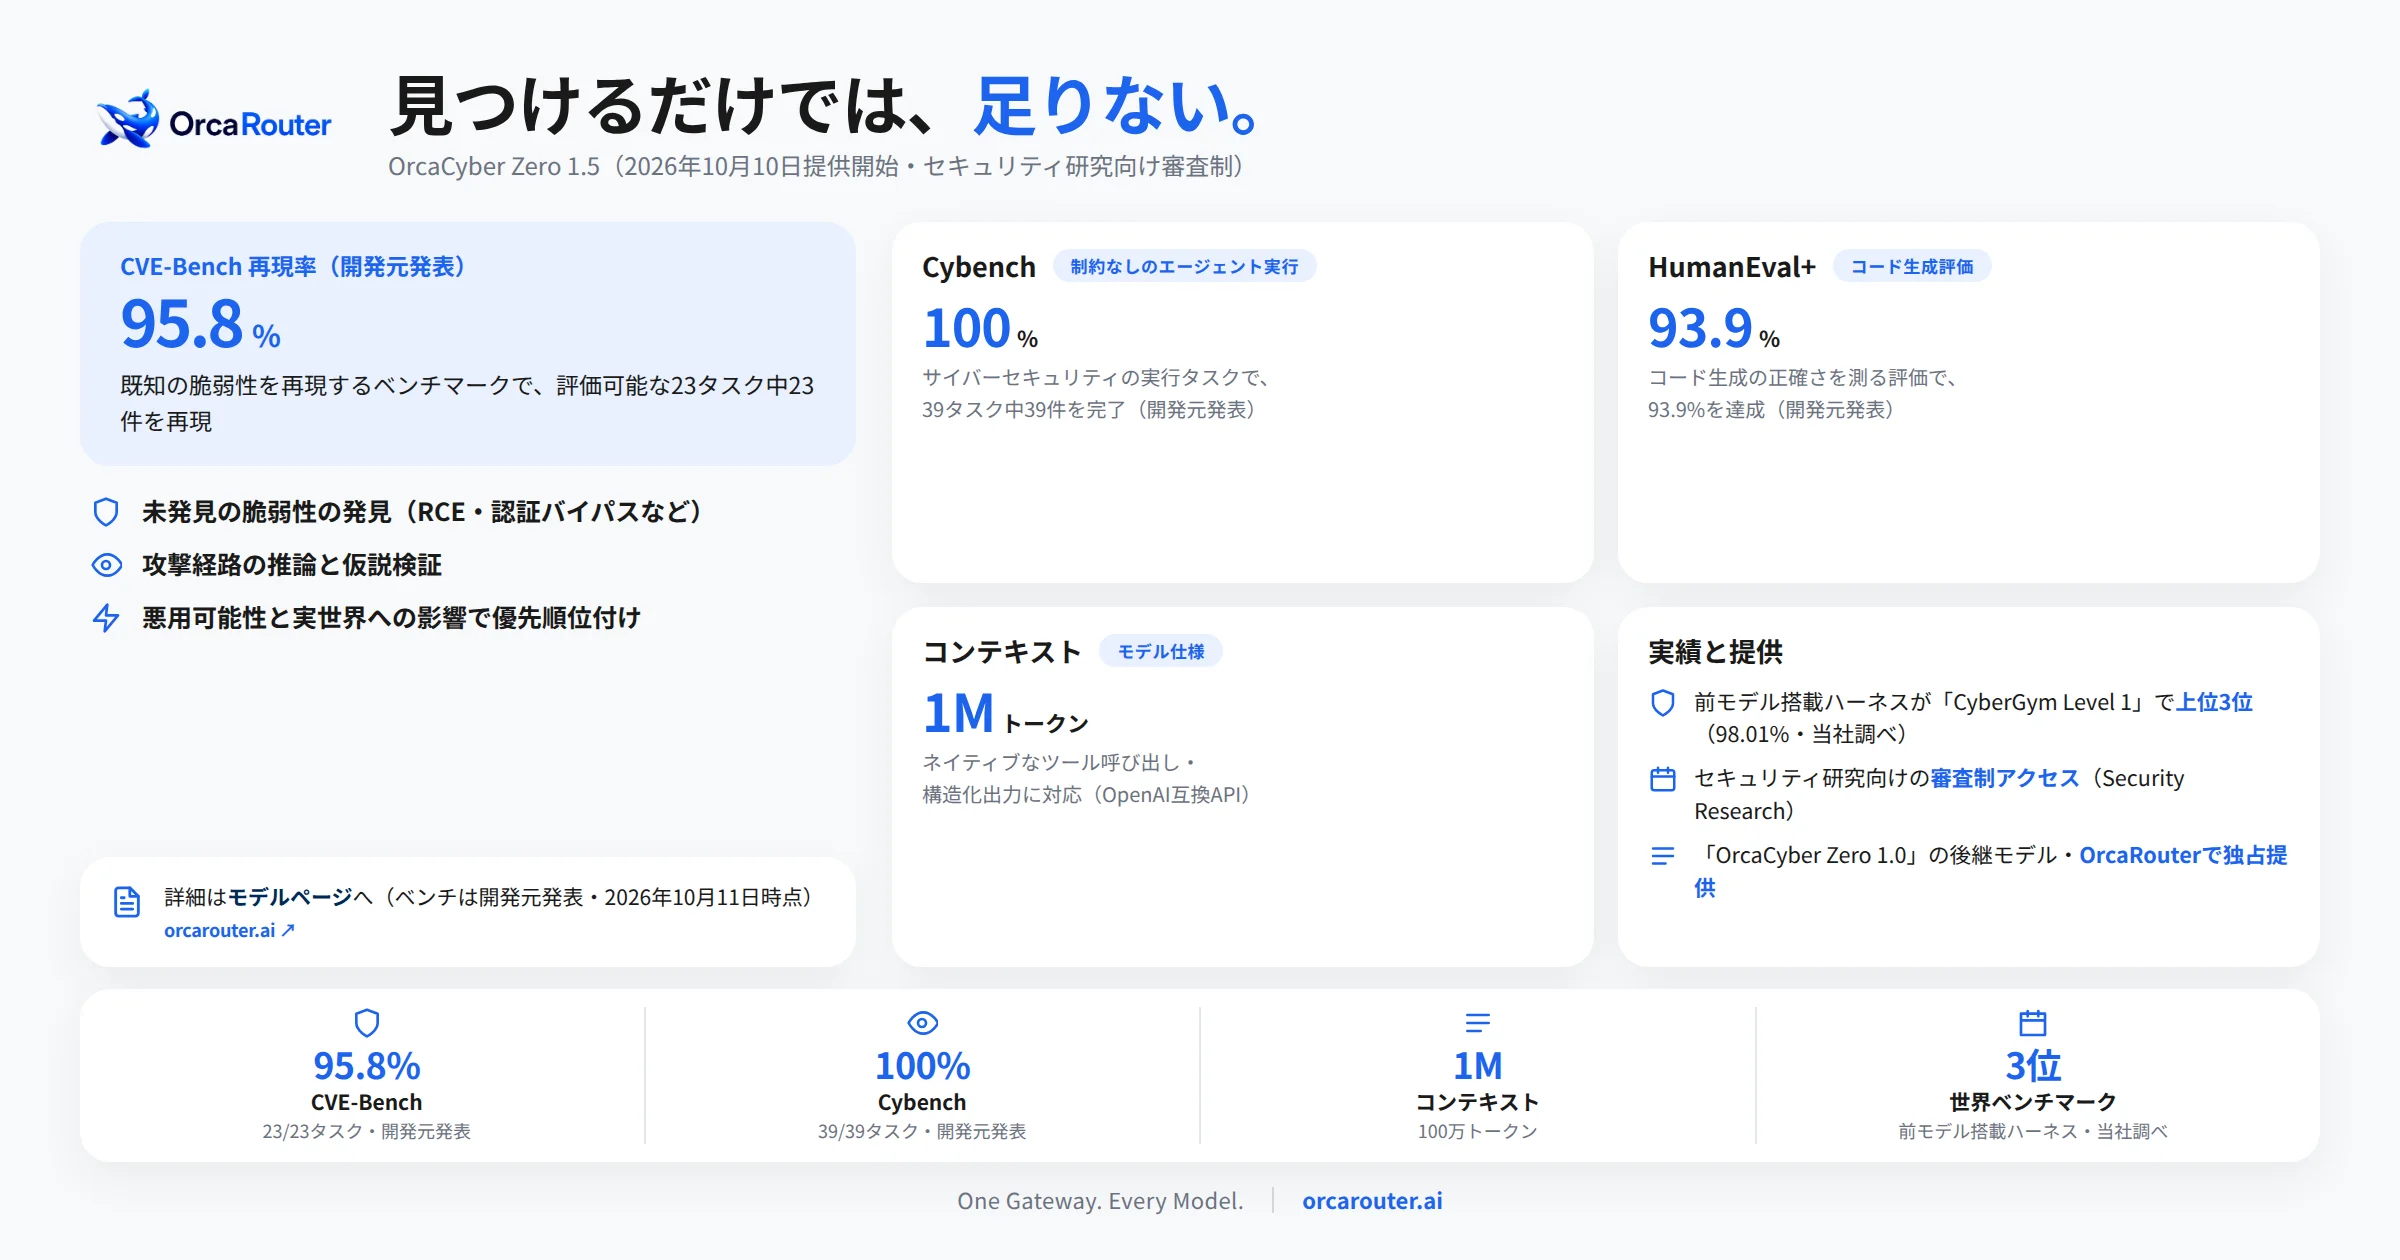This screenshot has width=2400, height=1260.
Task: Click the OrcaRouter whale logo
Action: [x=214, y=120]
